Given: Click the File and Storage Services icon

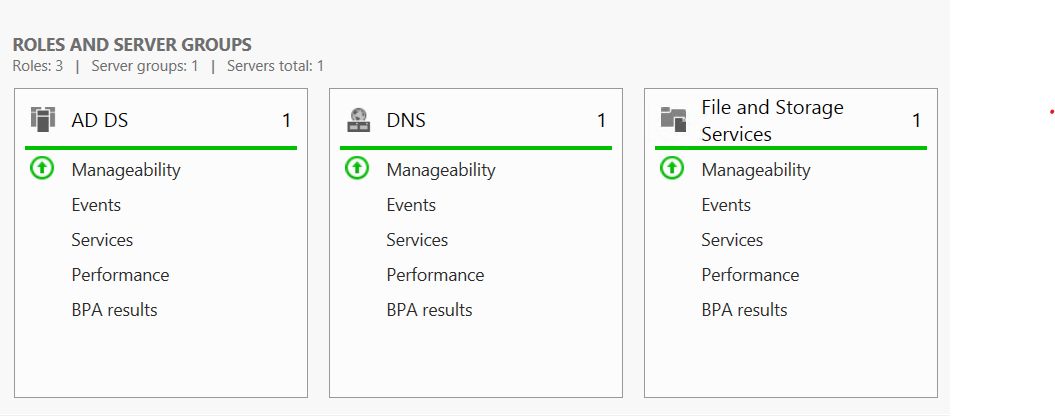Looking at the screenshot, I should pyautogui.click(x=673, y=120).
